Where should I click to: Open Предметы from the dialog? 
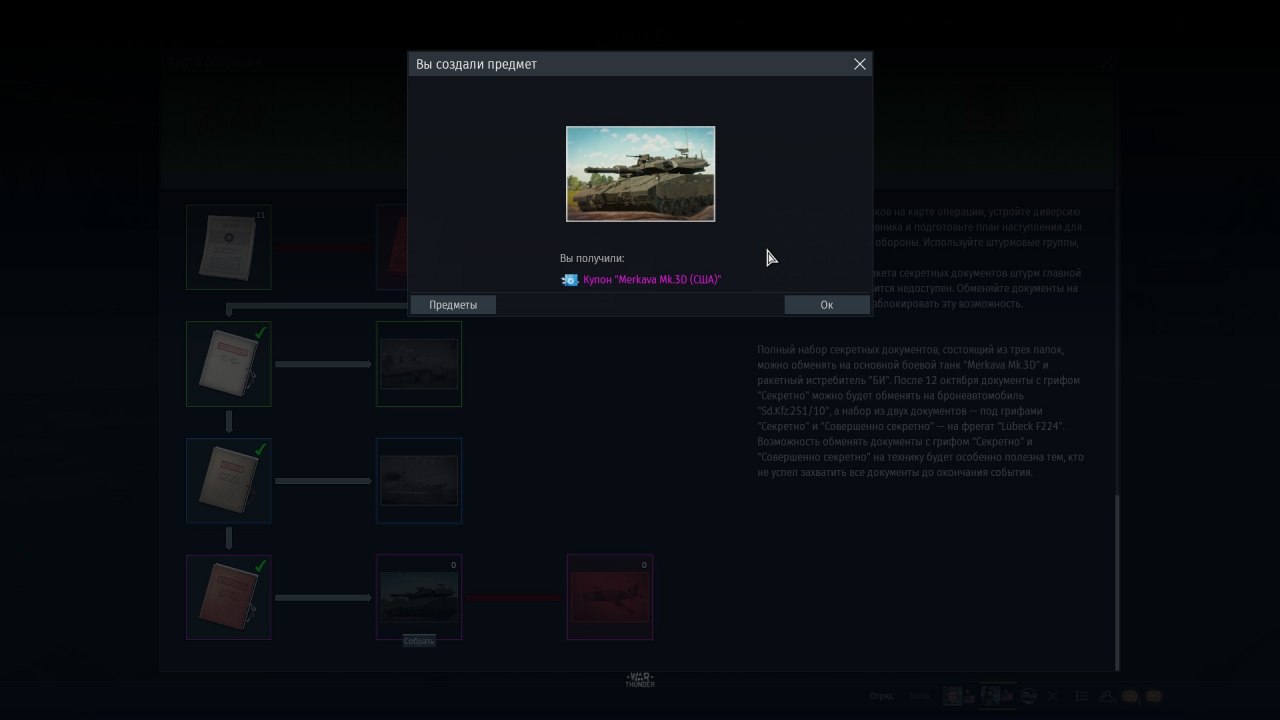click(x=453, y=305)
